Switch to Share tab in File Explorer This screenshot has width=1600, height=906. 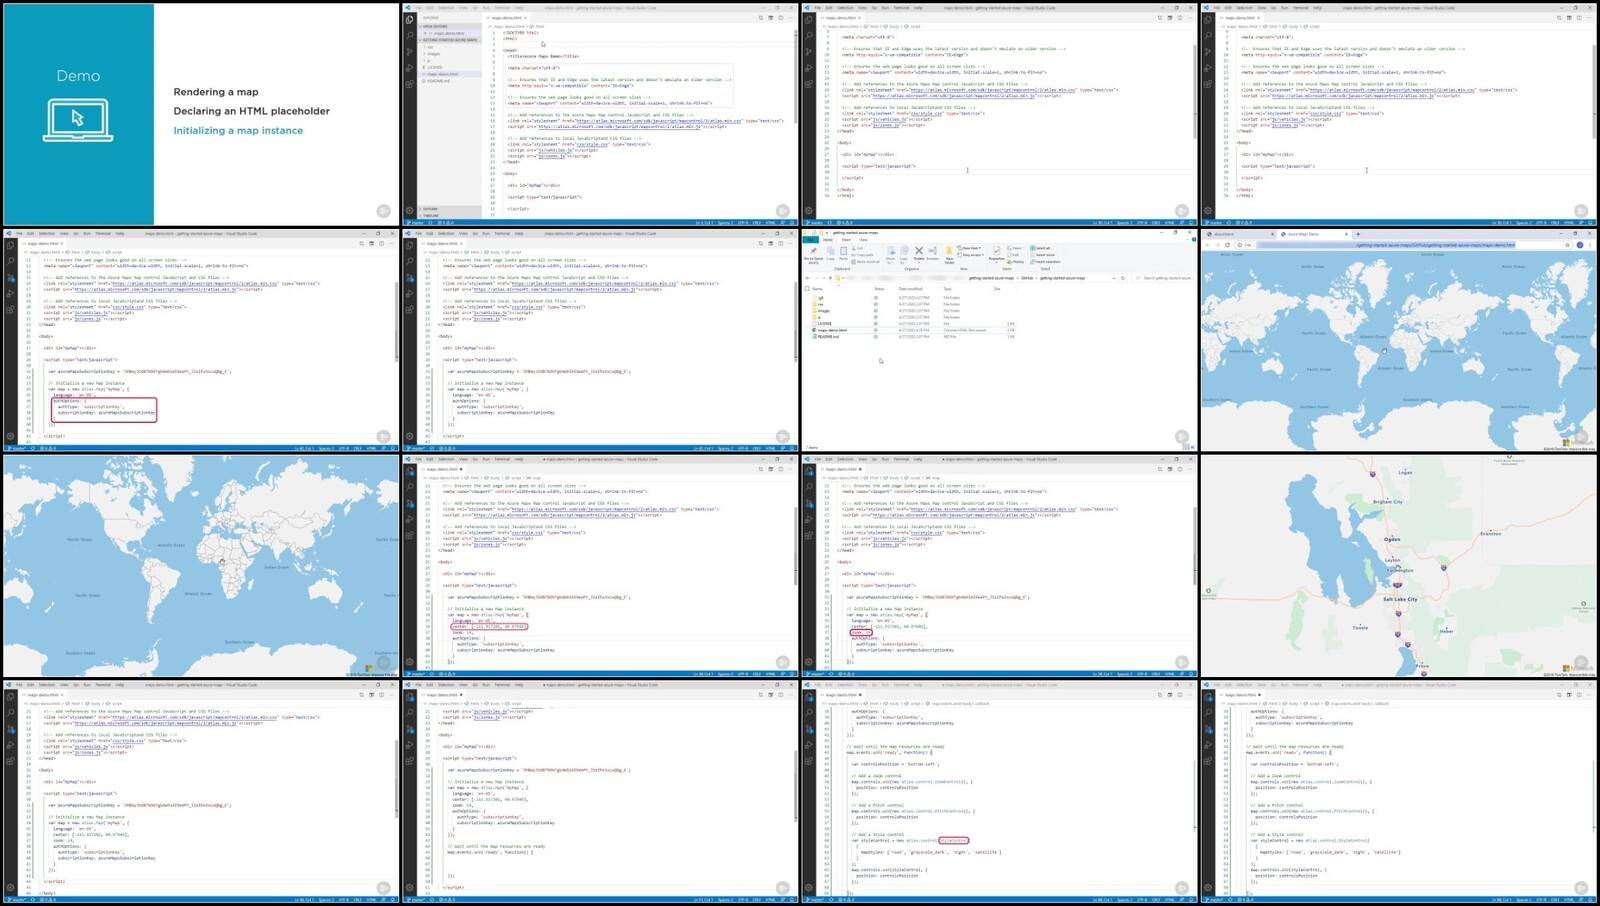pos(846,240)
